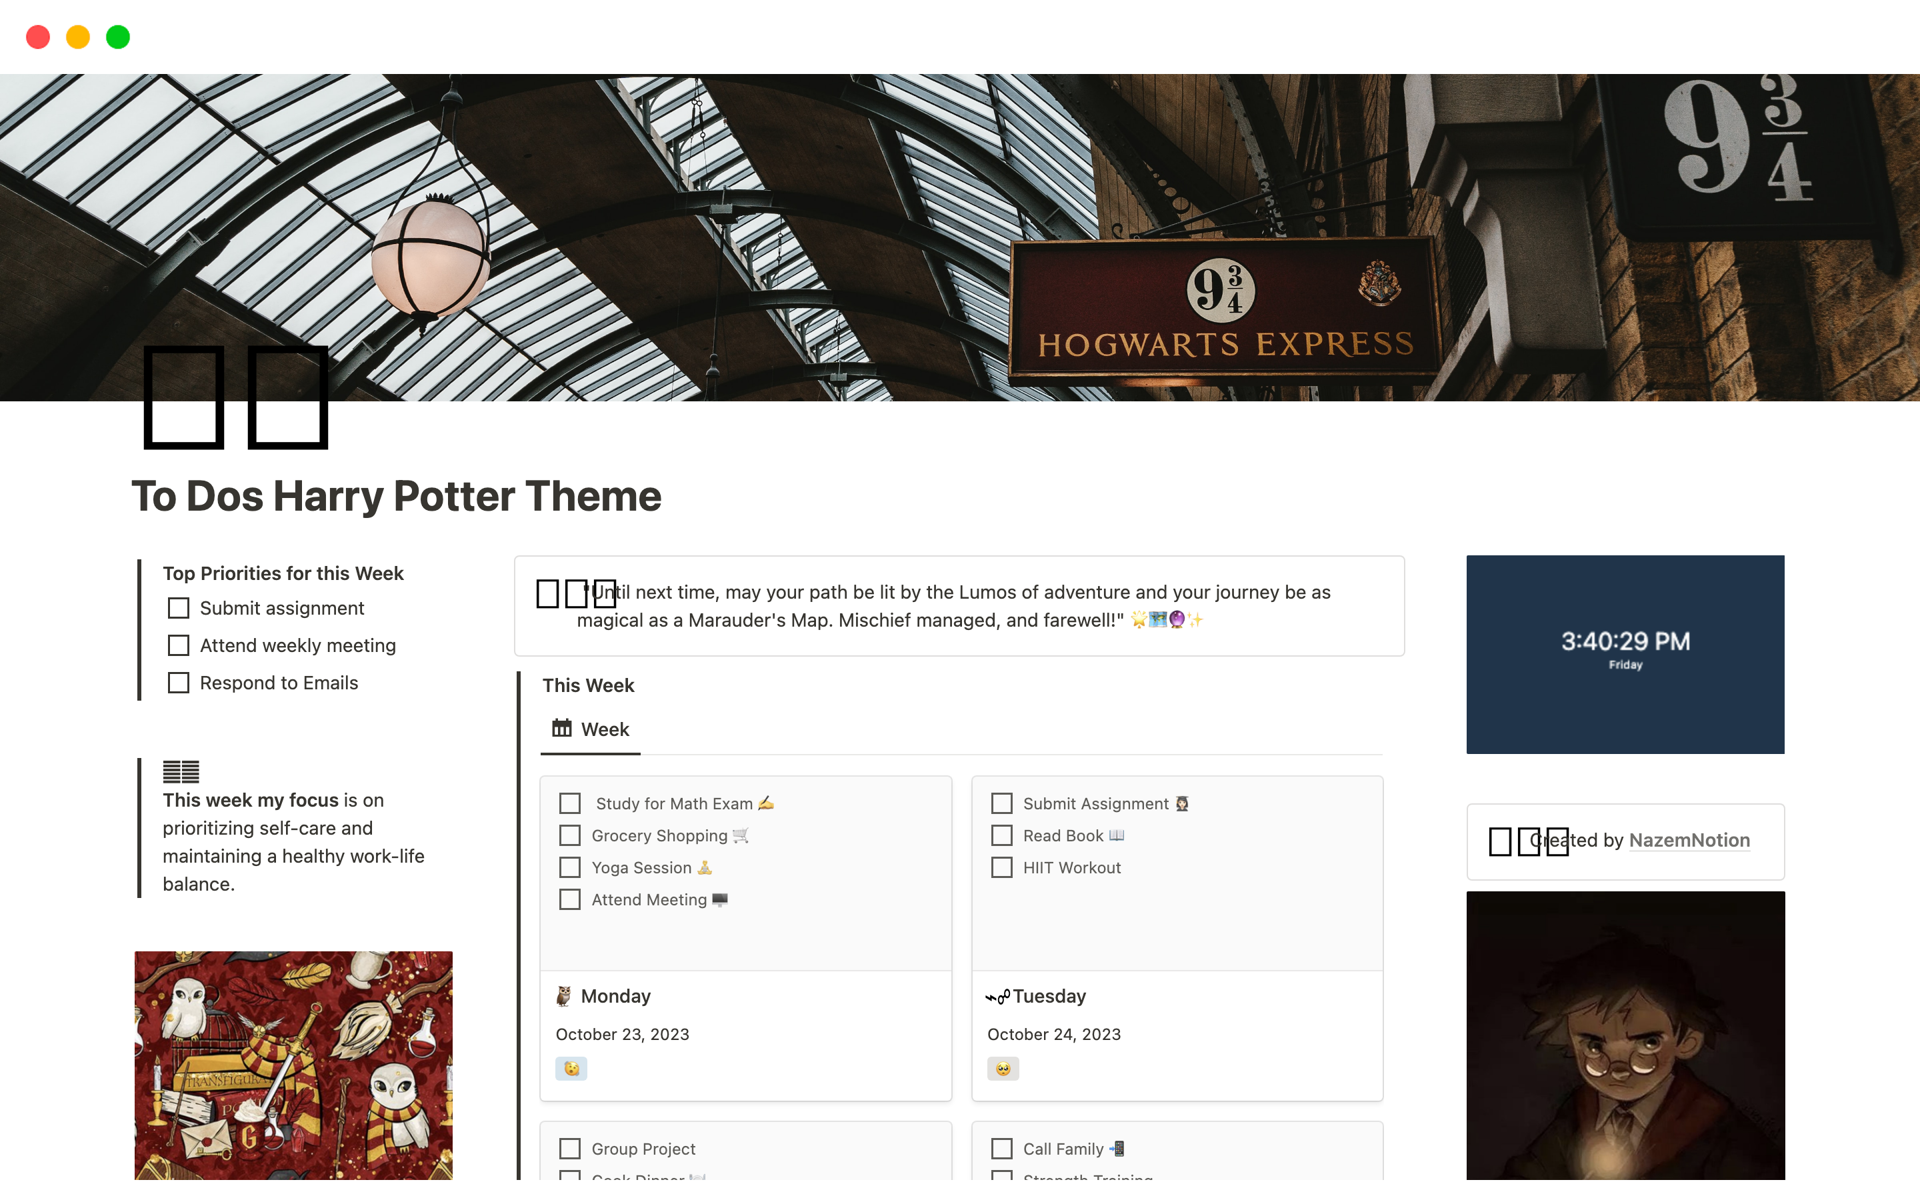Click the calendar icon beside Week tab

coord(562,728)
